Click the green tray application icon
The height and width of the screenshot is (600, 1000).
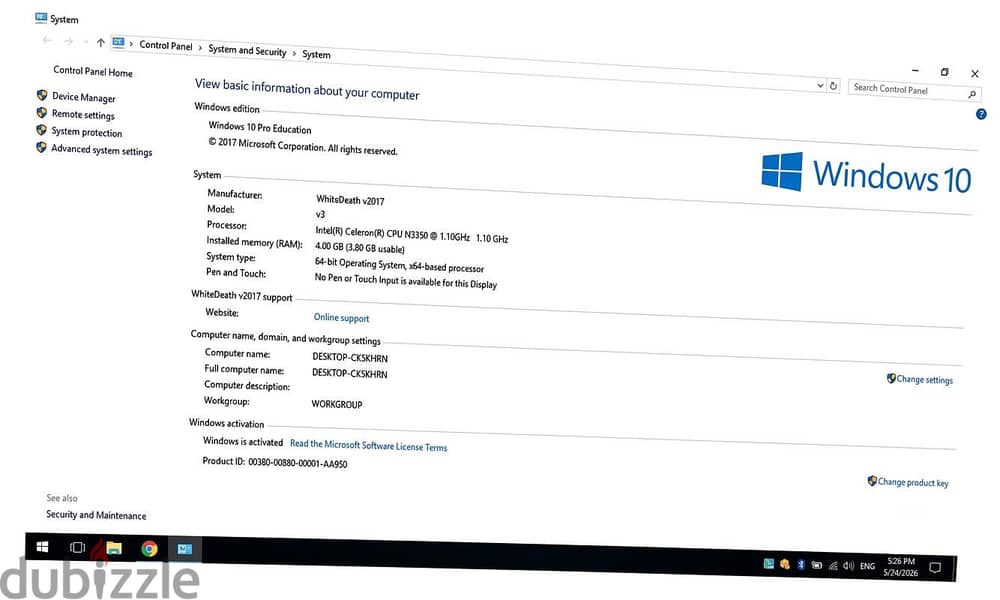(x=768, y=564)
